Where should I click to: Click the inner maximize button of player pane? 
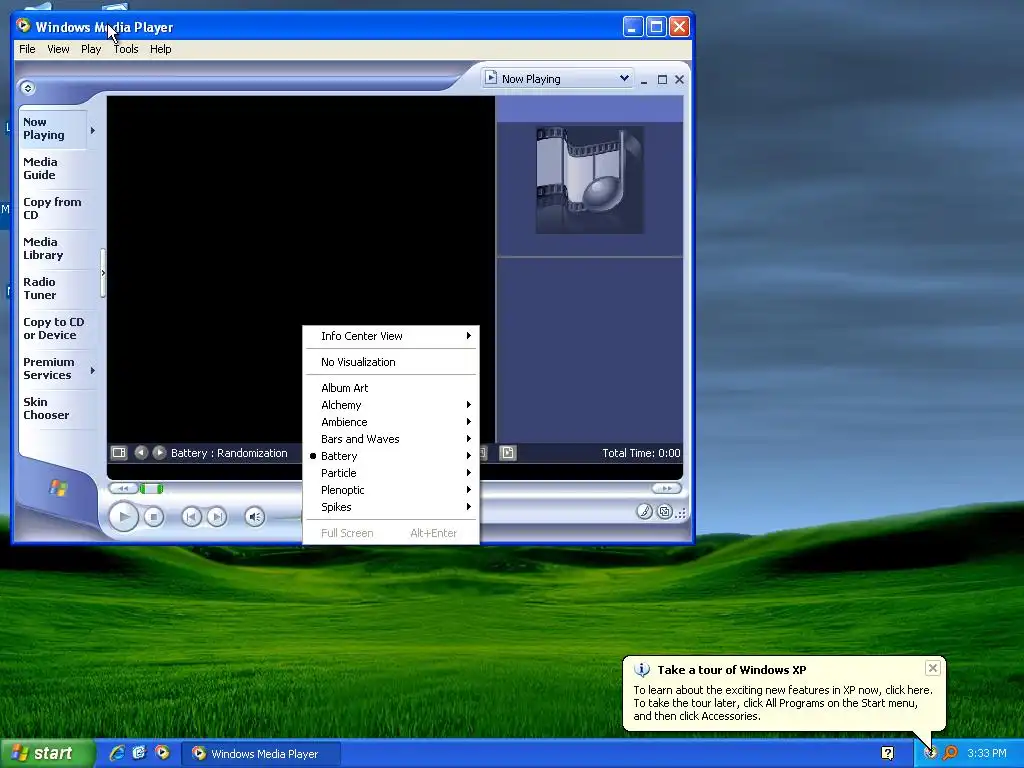click(662, 80)
